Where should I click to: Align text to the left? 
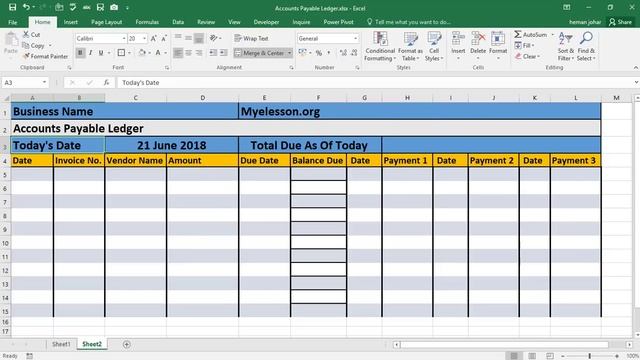coord(178,53)
